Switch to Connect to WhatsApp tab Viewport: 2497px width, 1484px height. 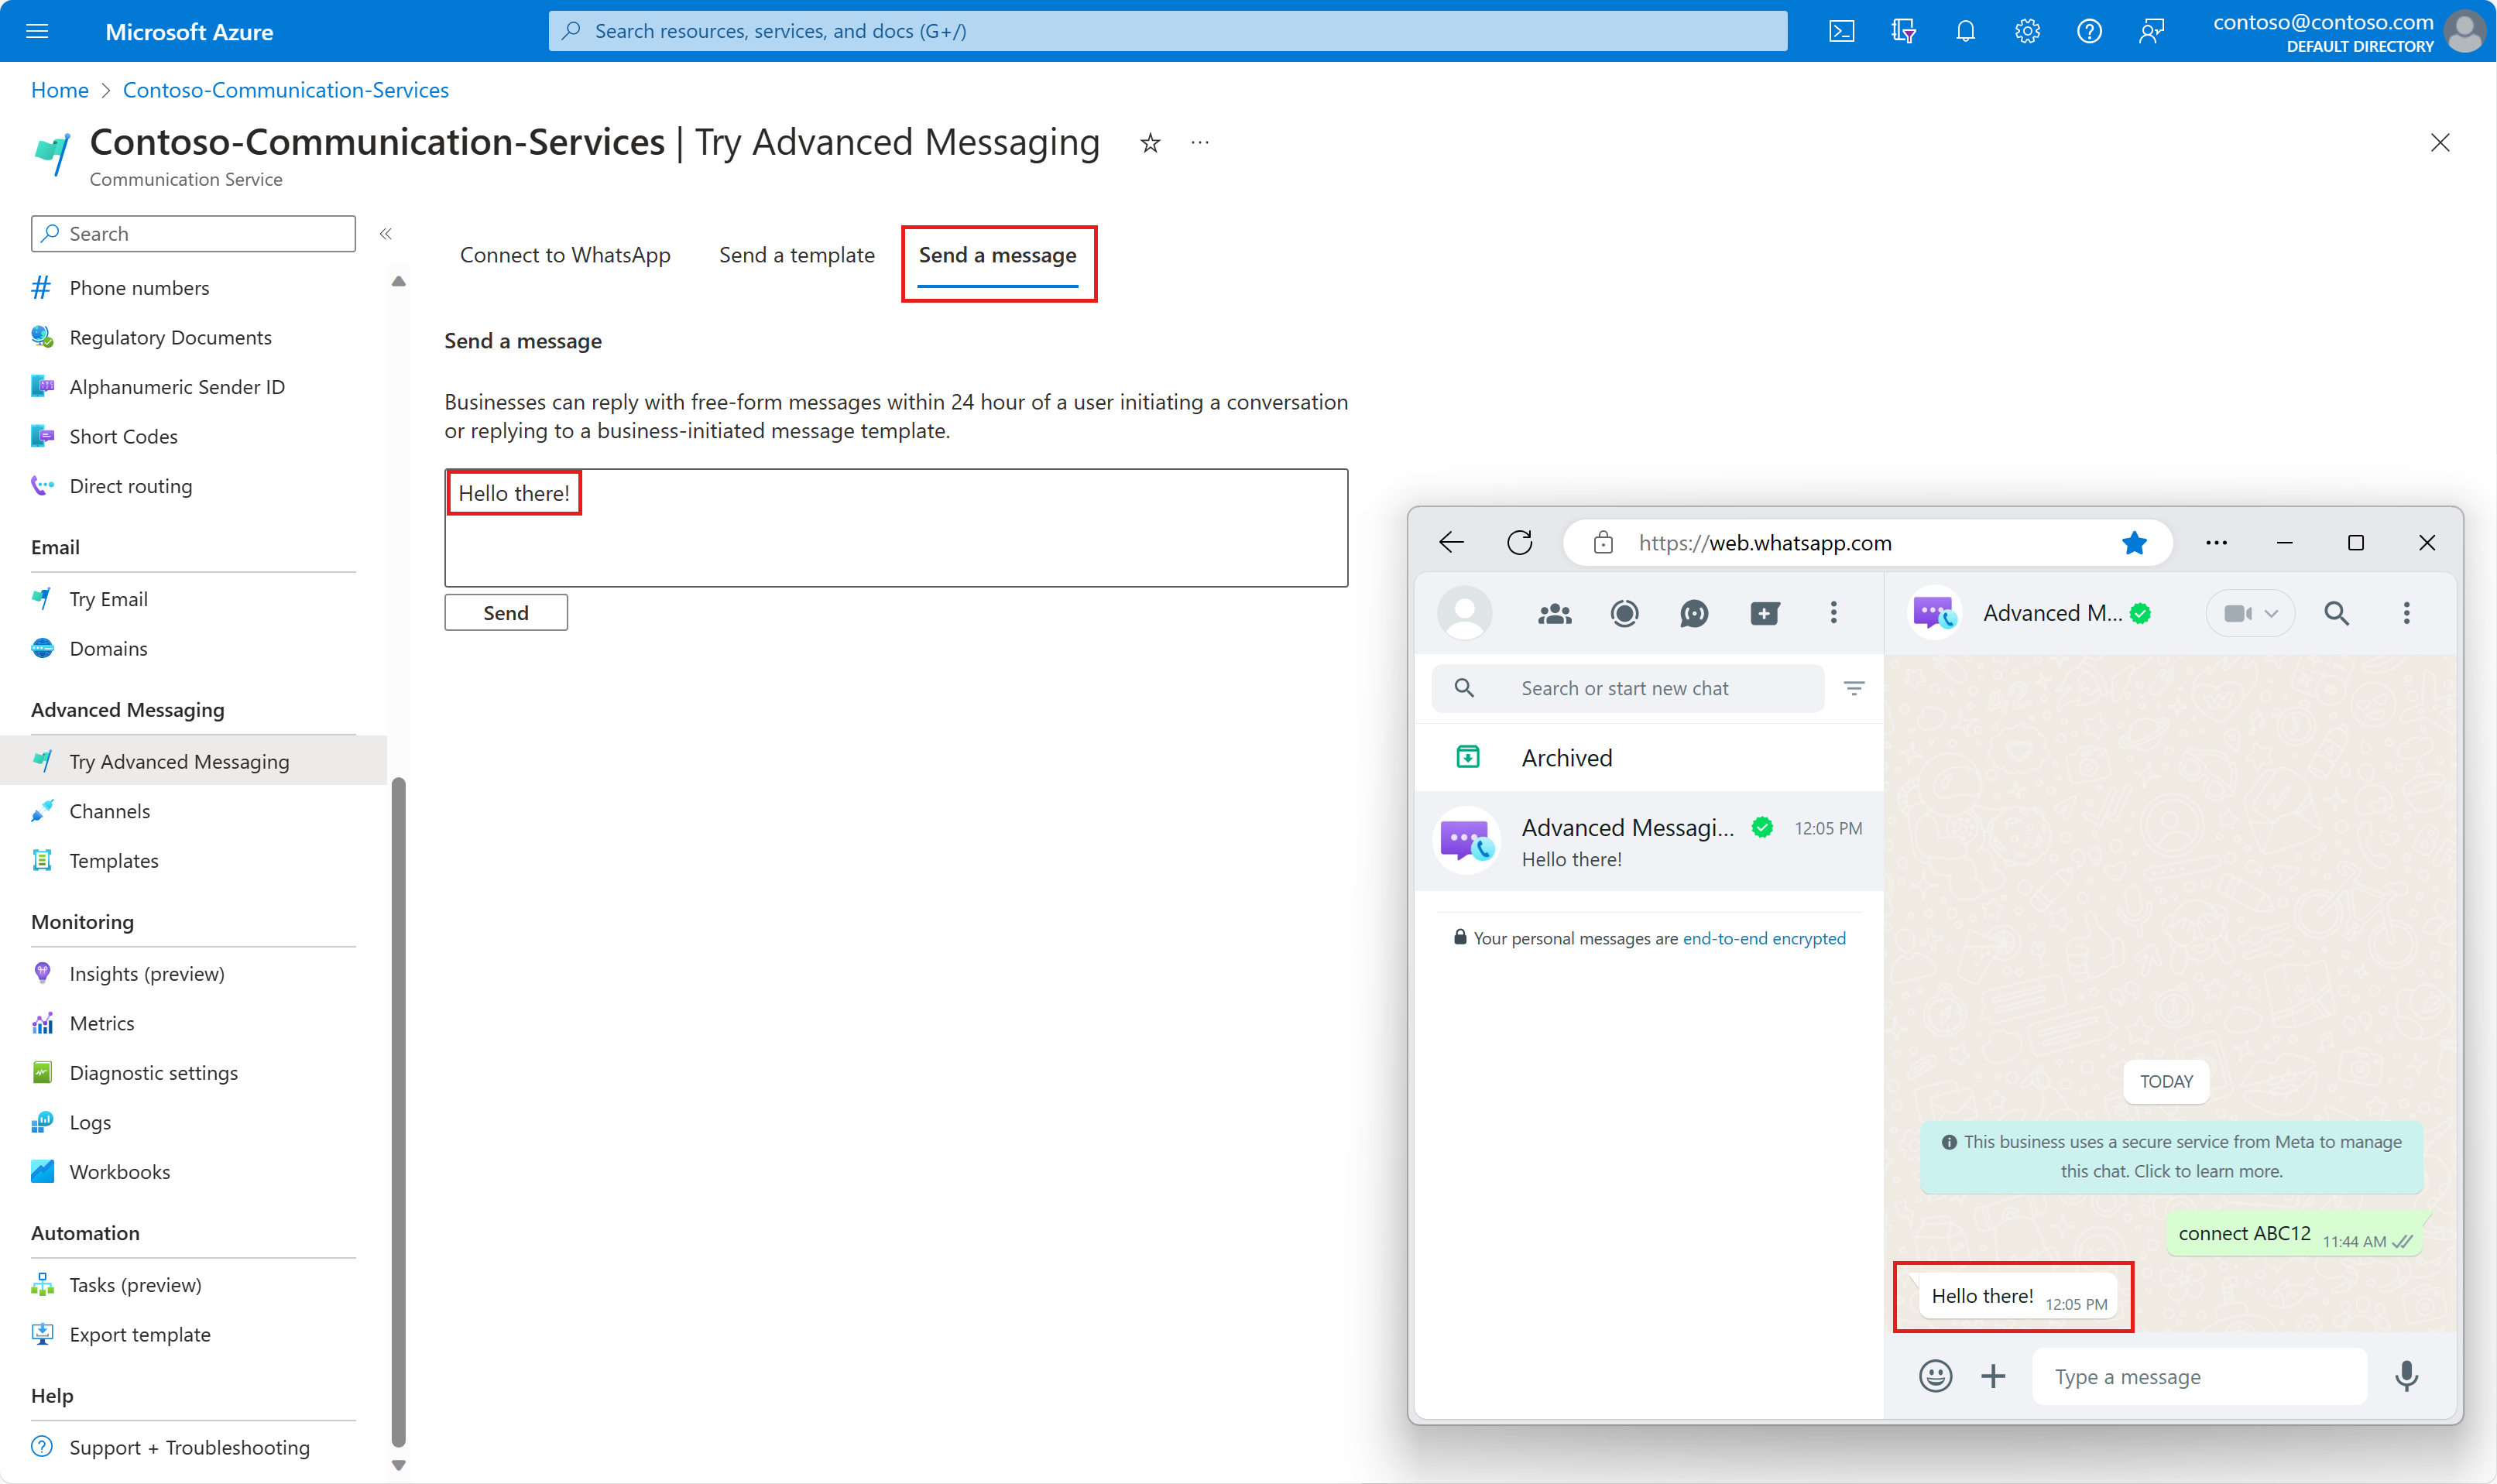click(x=565, y=255)
